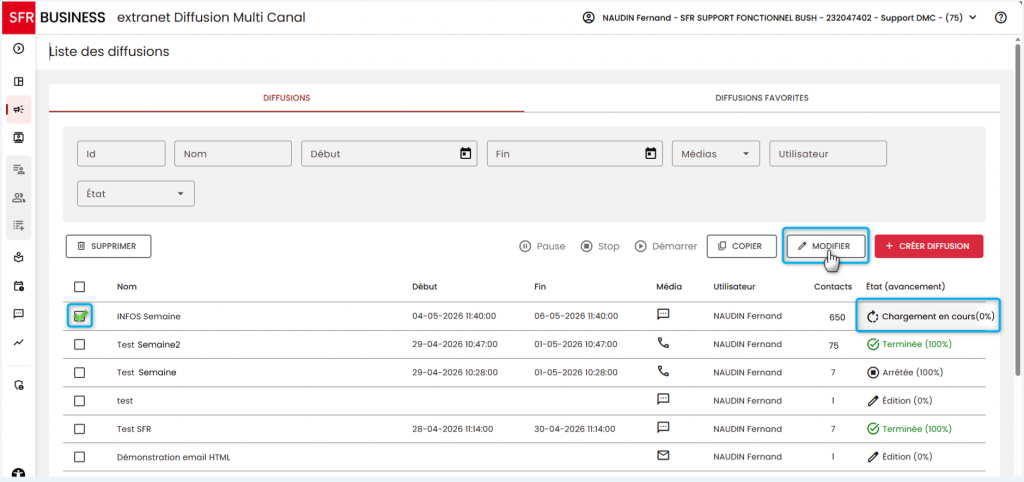Click the État (avancement) column header
1024x482 pixels.
coord(906,287)
